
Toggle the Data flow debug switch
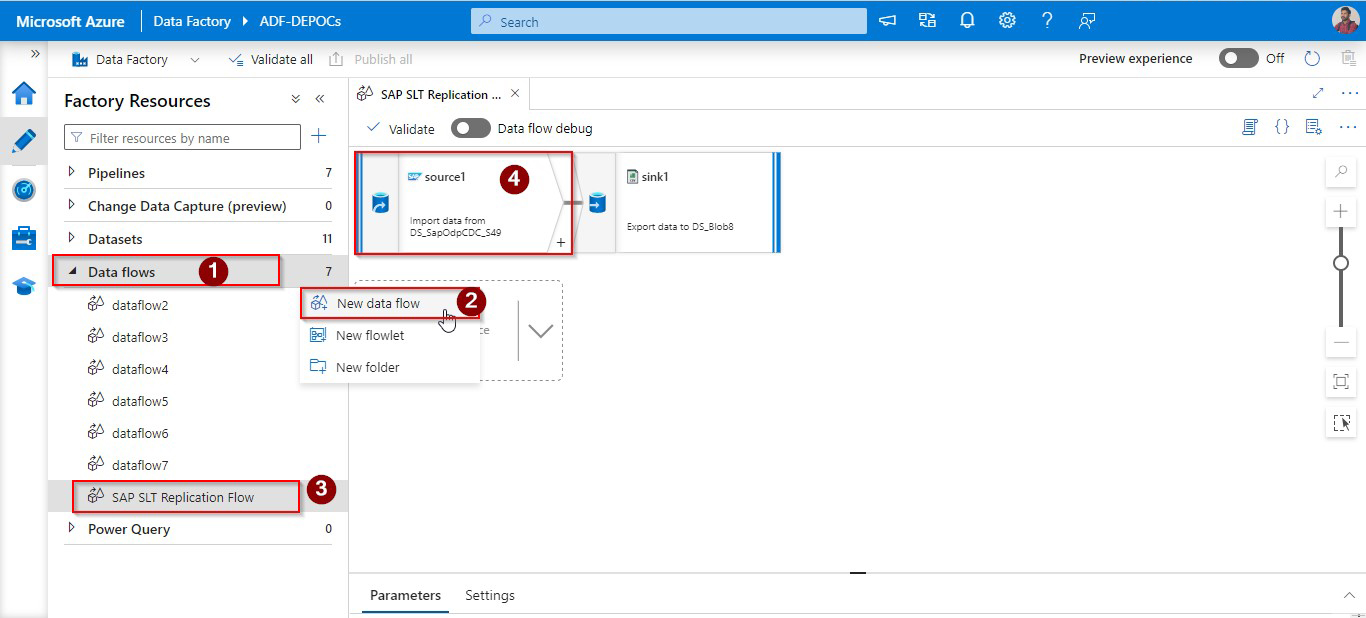pos(471,128)
